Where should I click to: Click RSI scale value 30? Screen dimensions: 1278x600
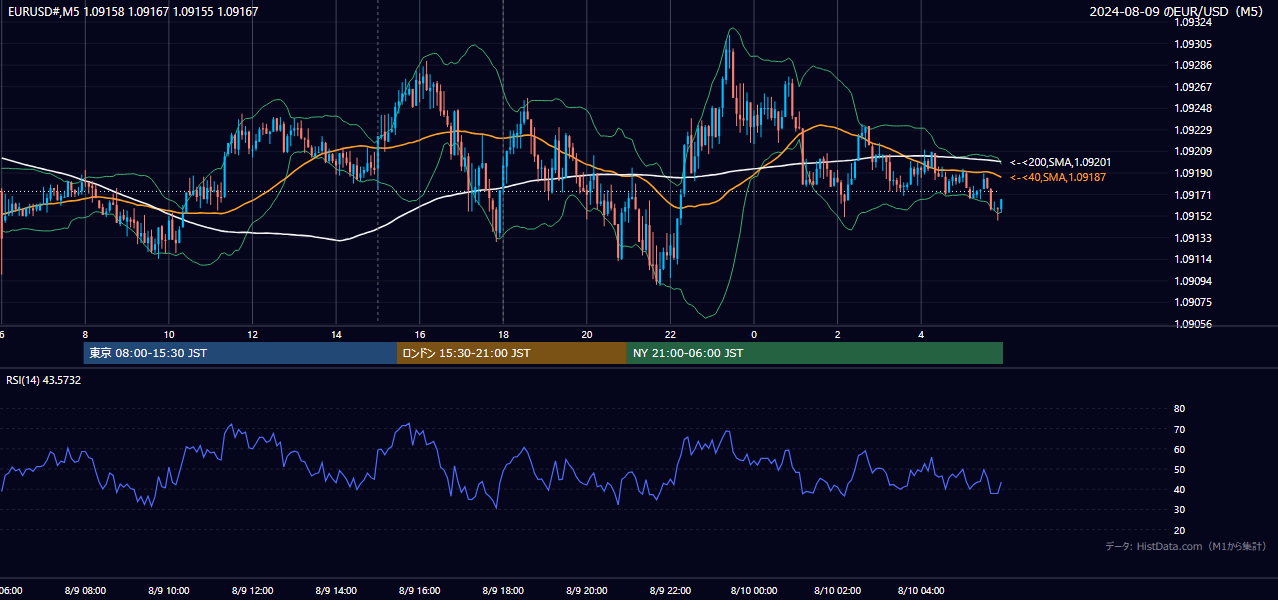tap(1180, 510)
